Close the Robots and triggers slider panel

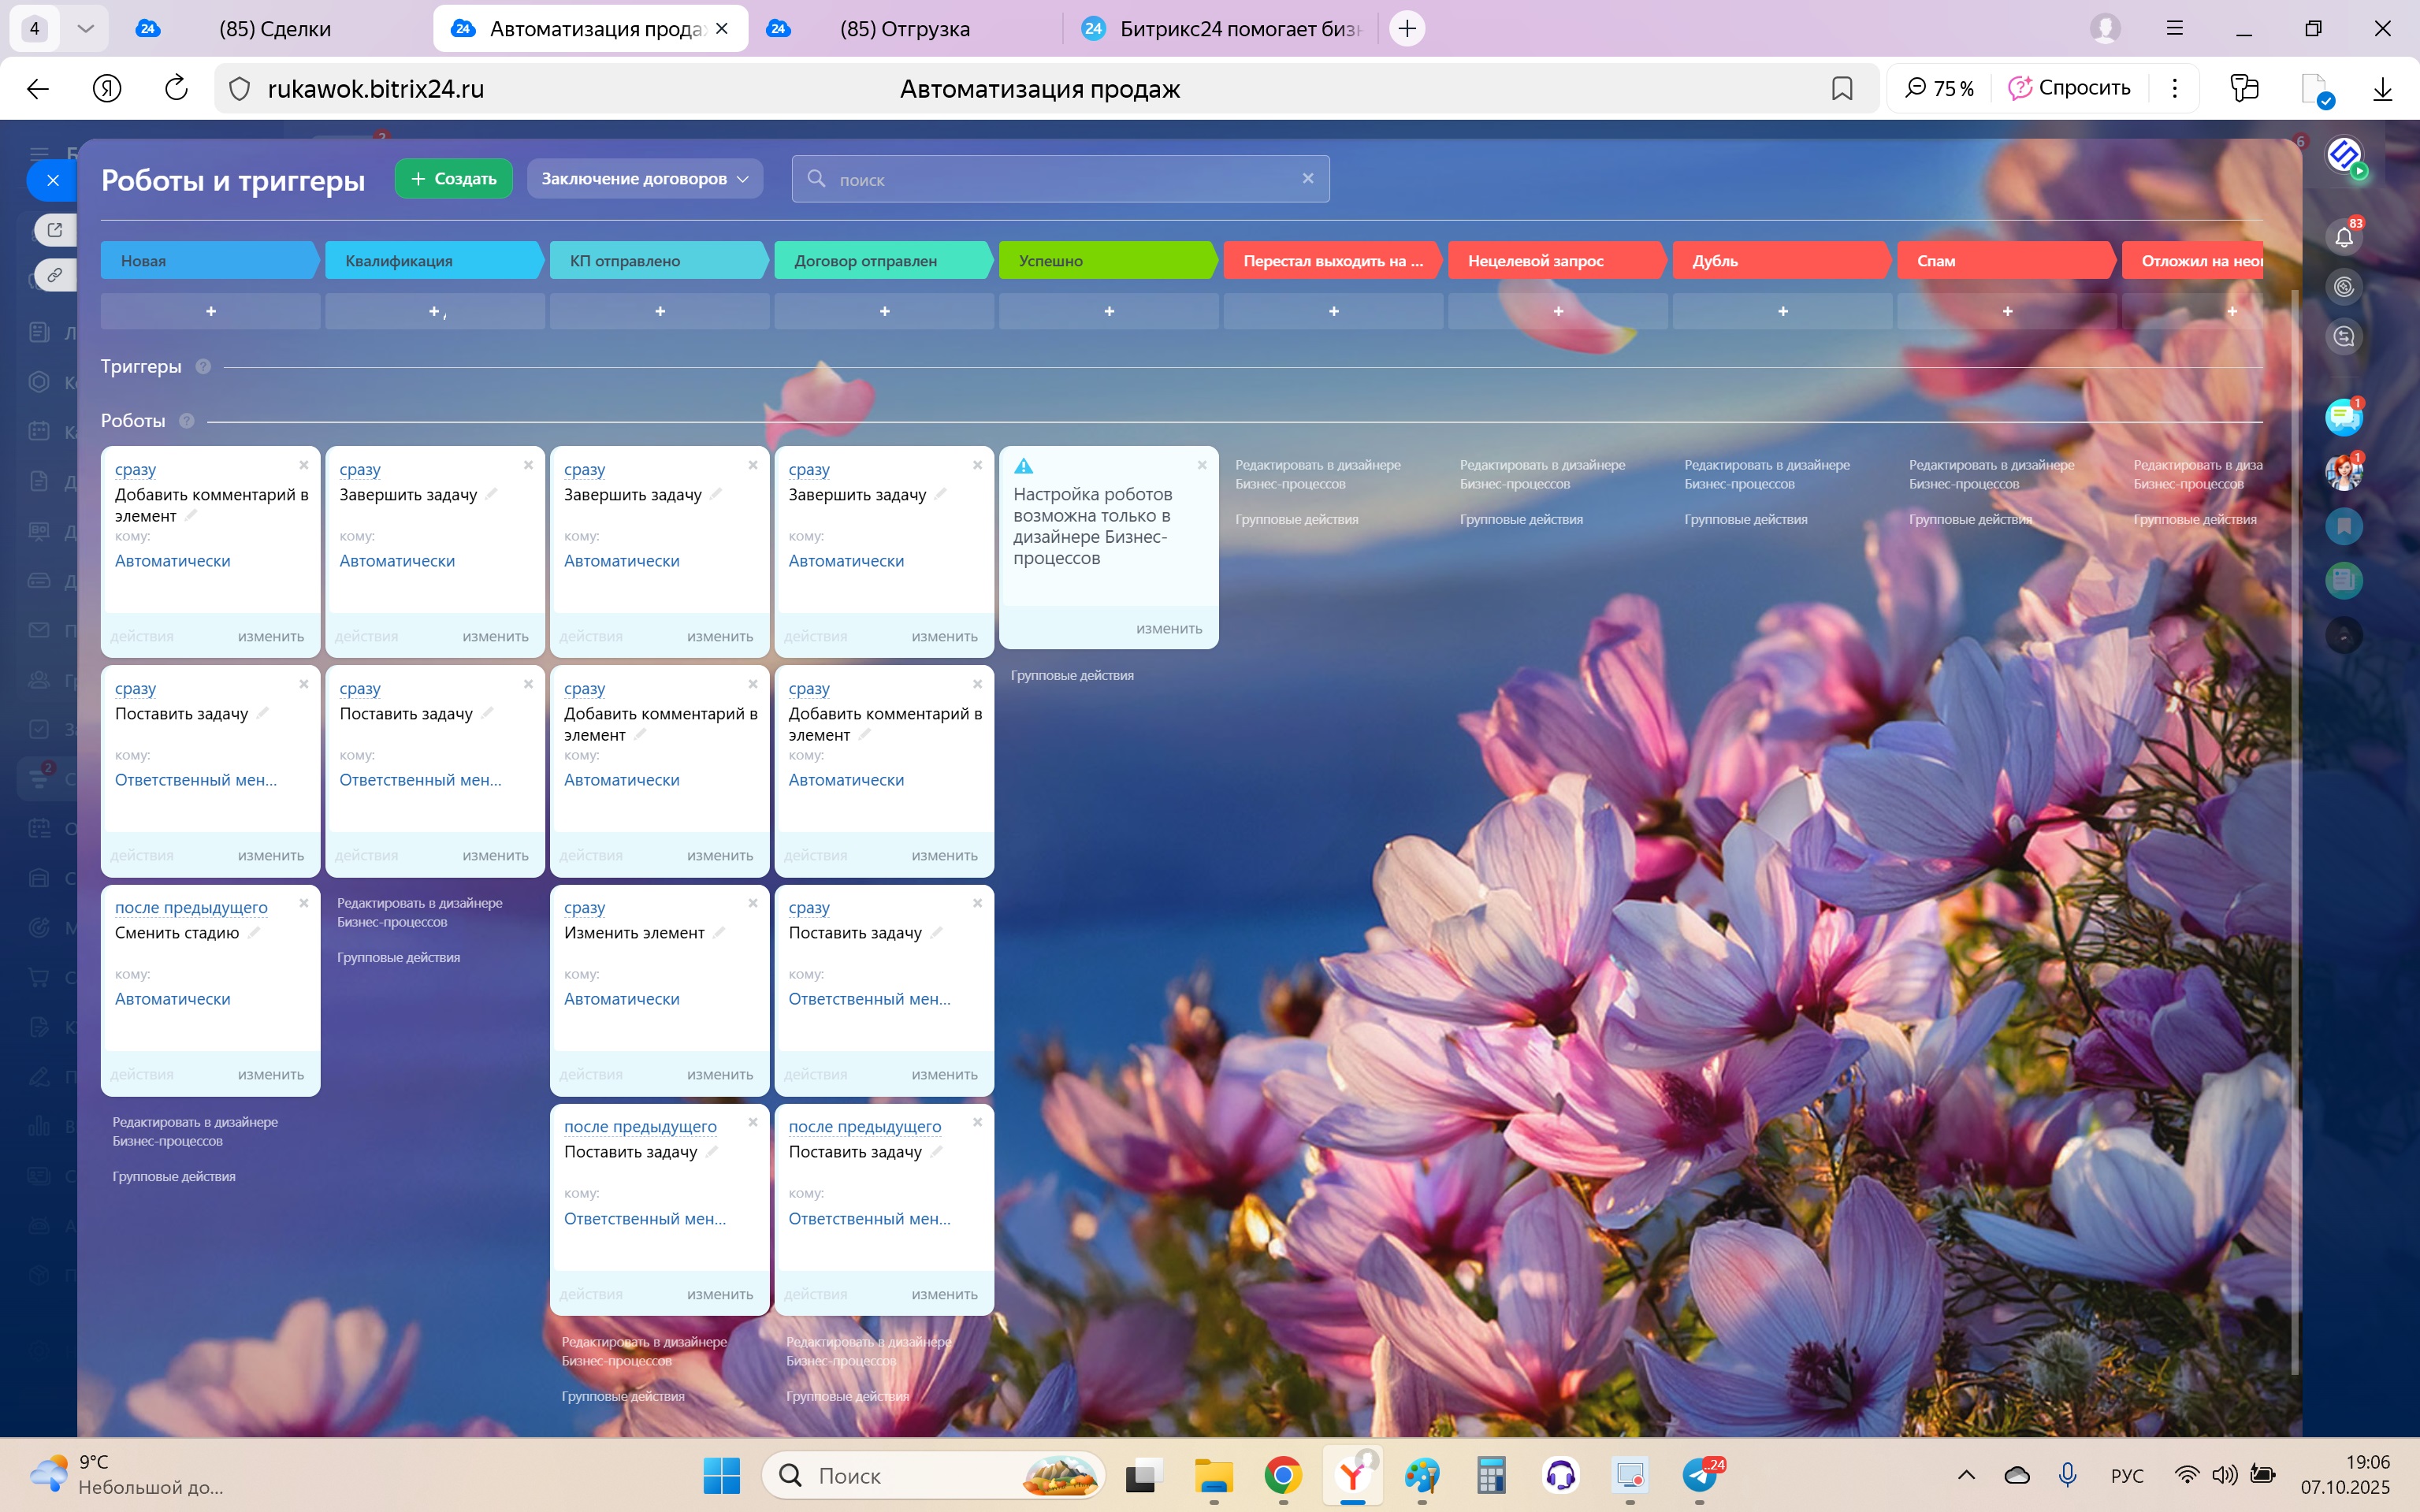pos(53,180)
